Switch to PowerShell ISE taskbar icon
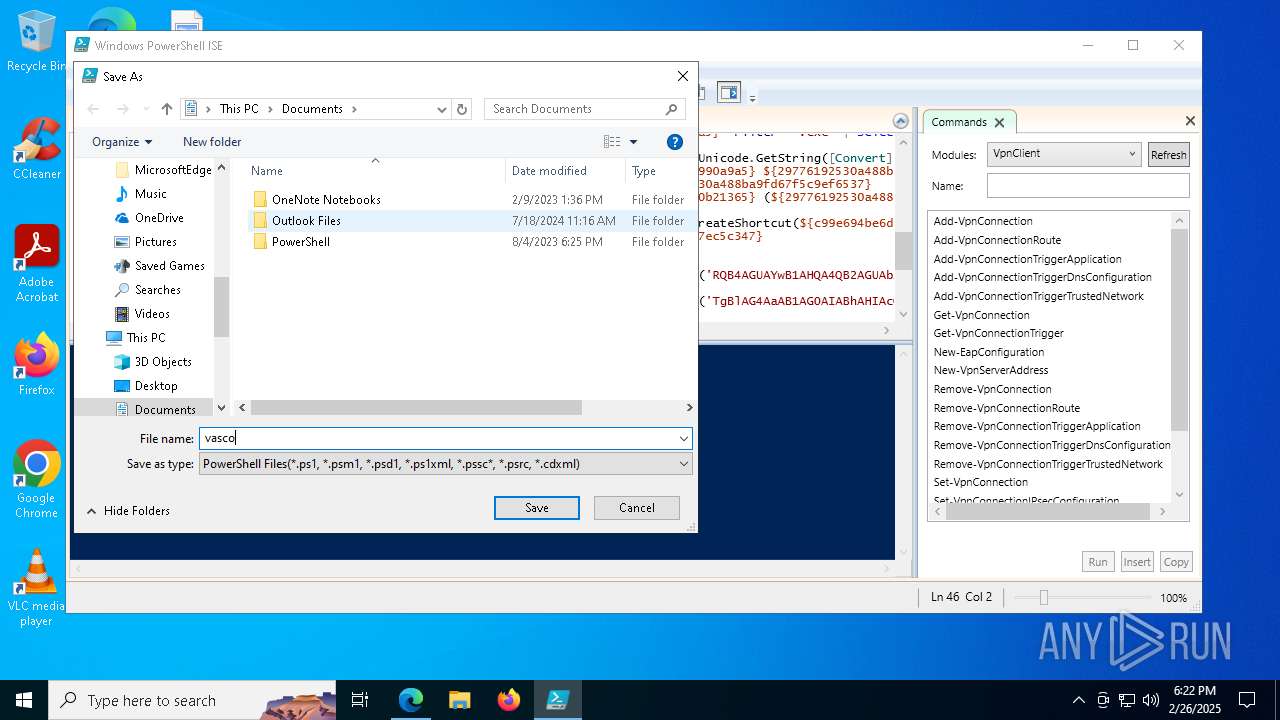1280x720 pixels. (557, 700)
